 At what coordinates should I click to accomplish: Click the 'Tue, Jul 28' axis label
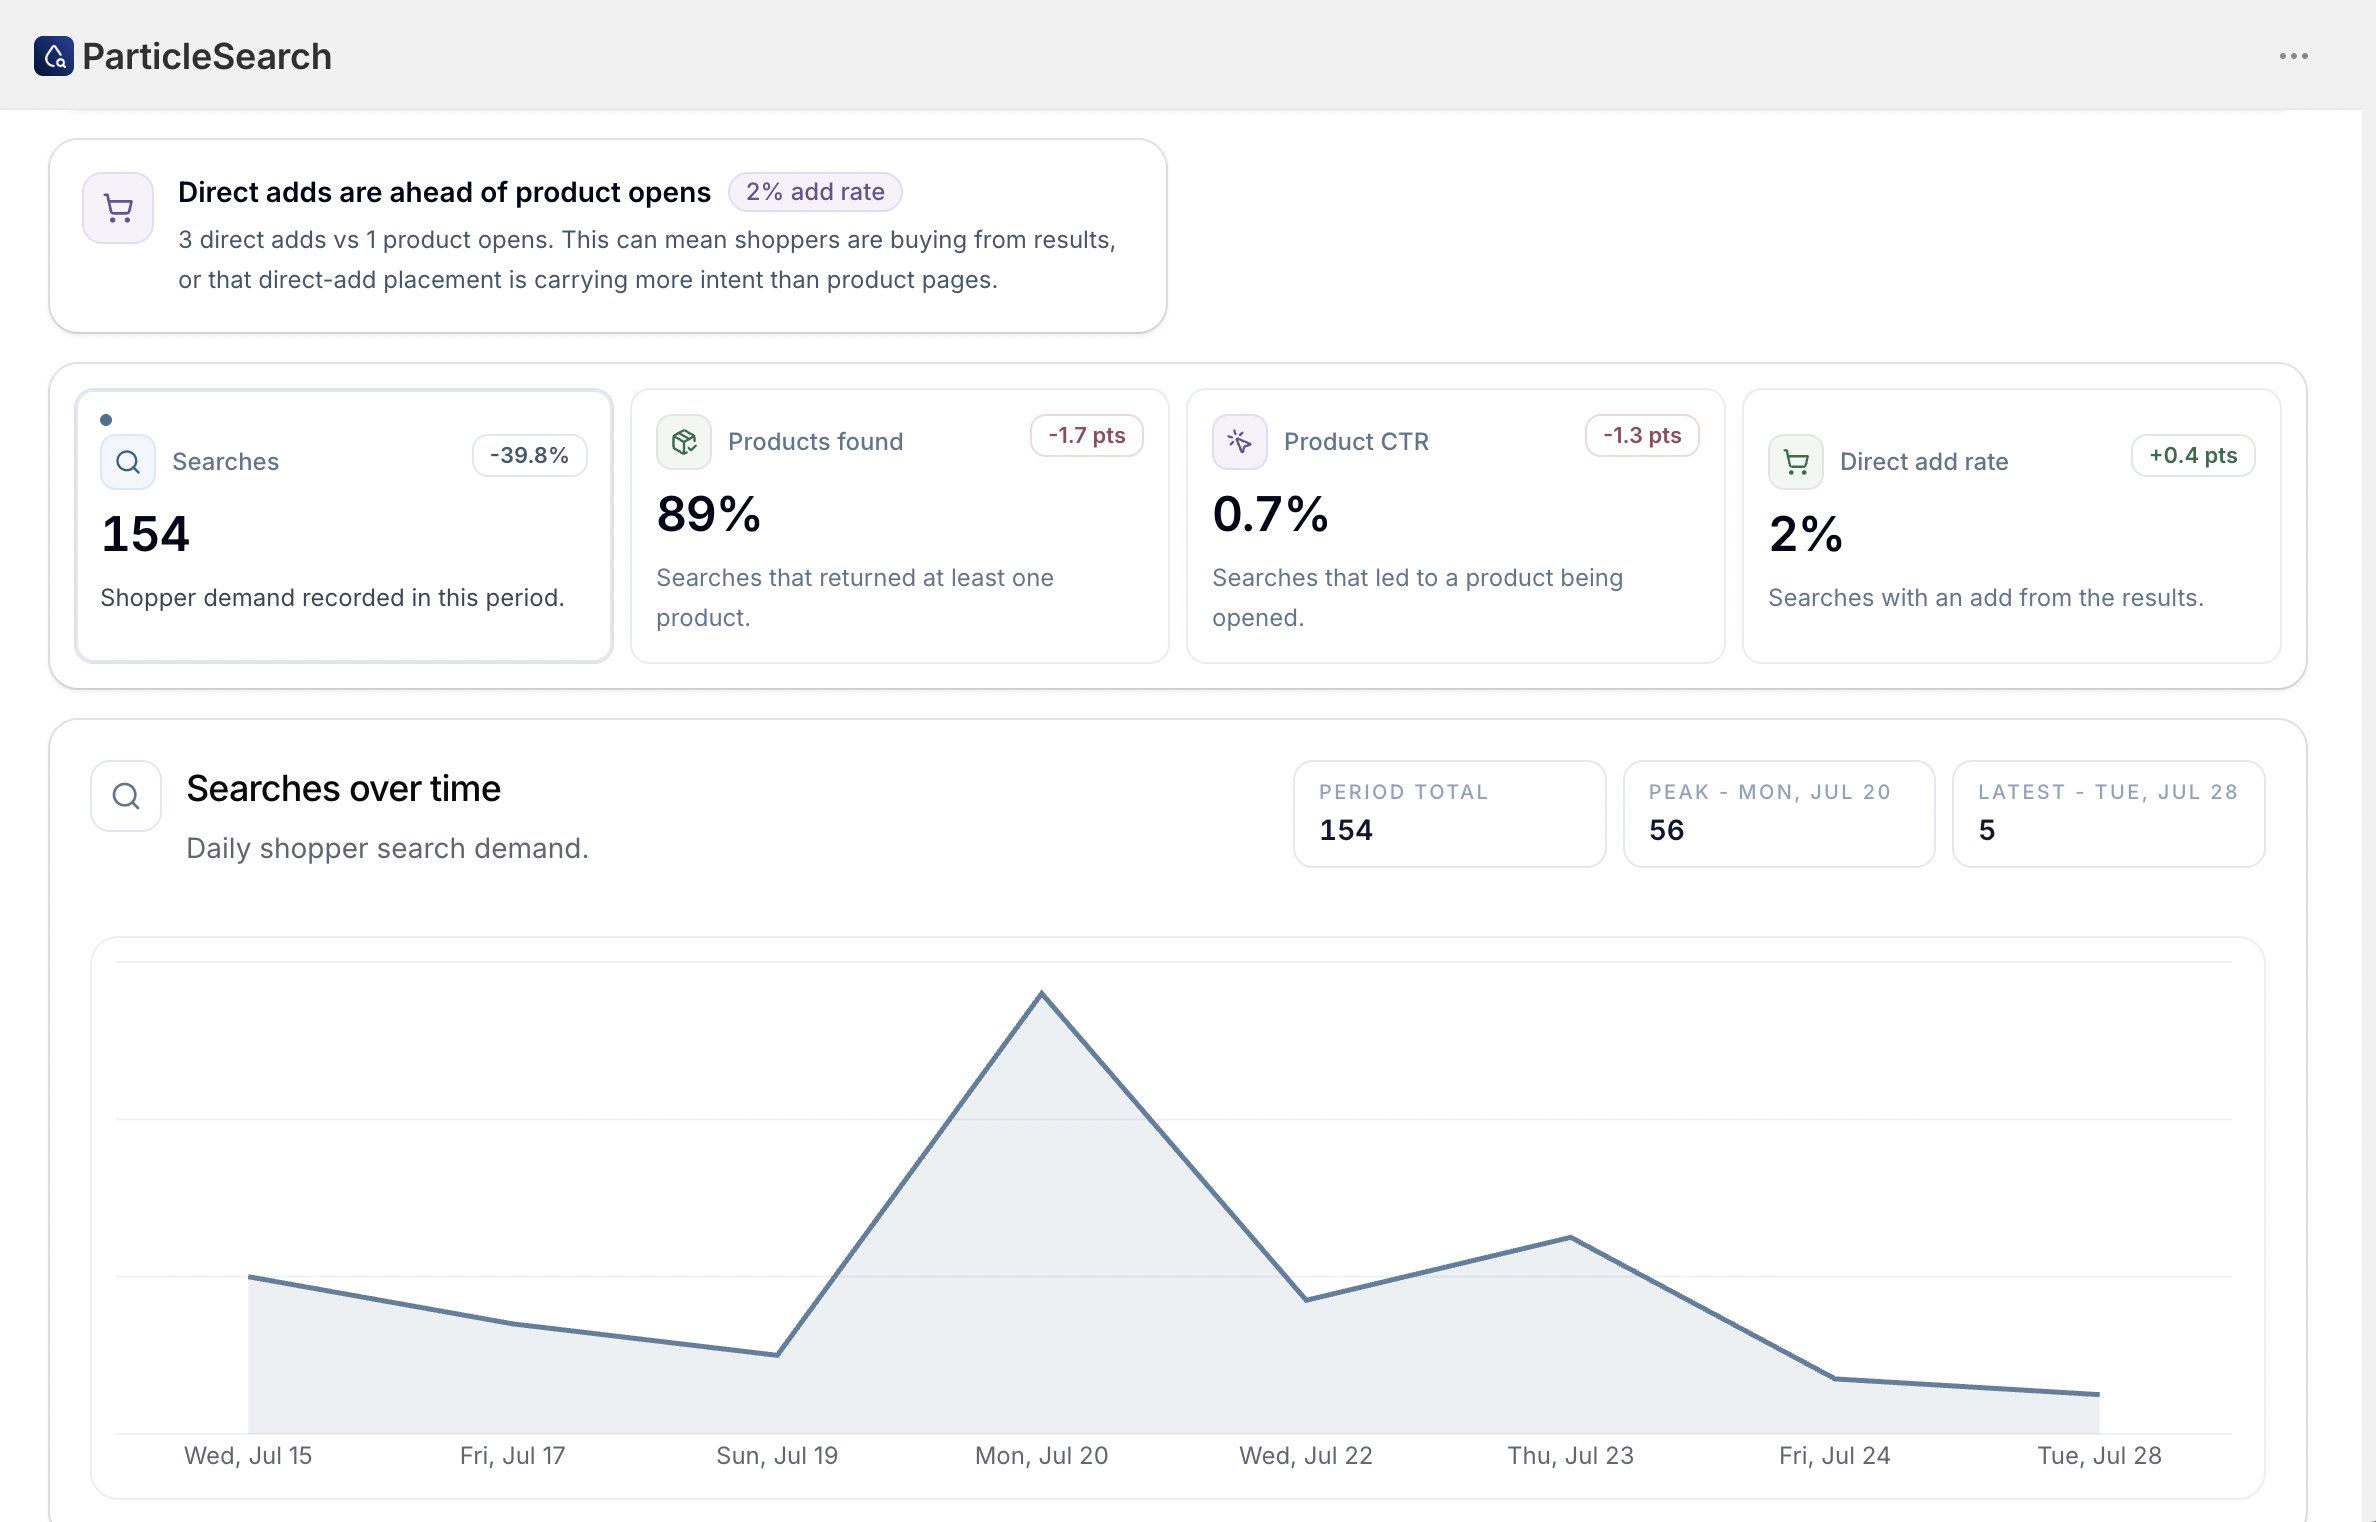click(x=2100, y=1456)
